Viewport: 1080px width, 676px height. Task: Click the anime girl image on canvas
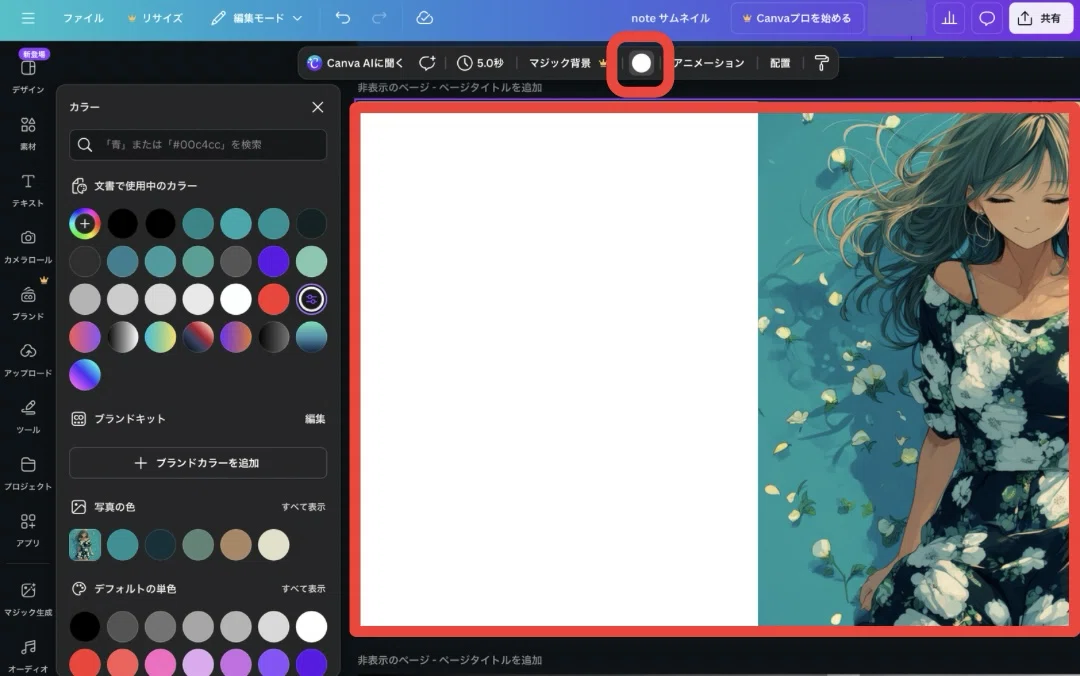(913, 369)
